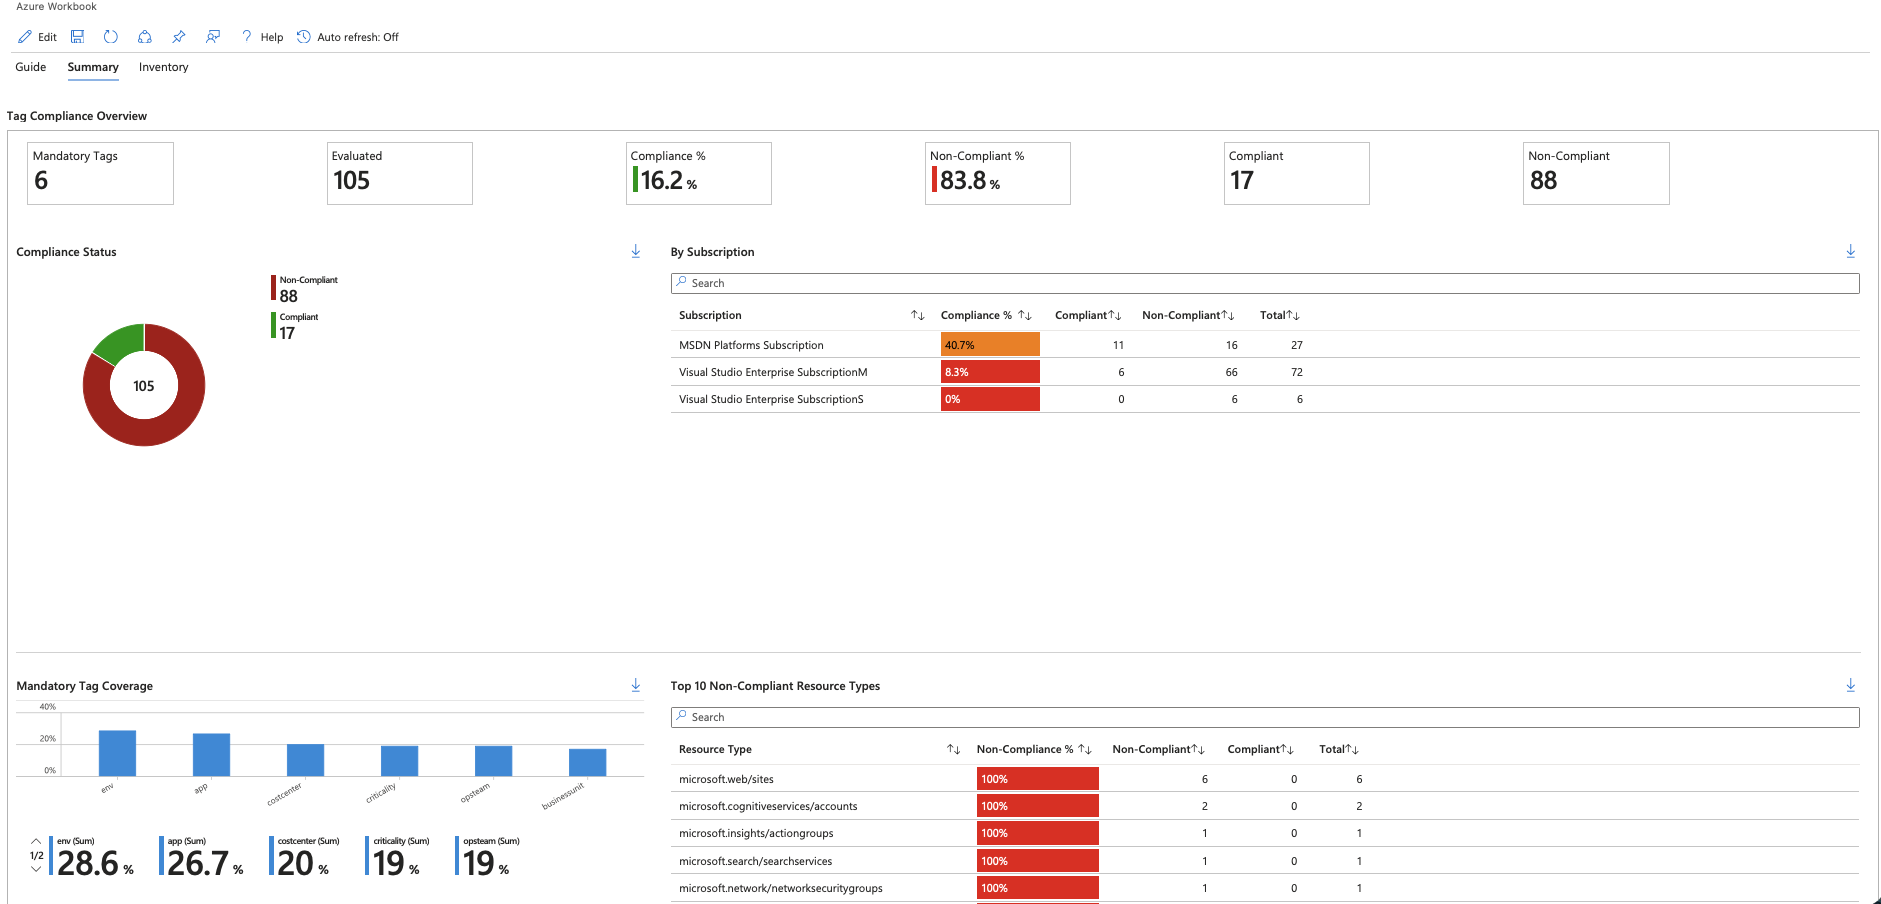Click the Non-Compliant 88 overview tile

click(x=1596, y=173)
